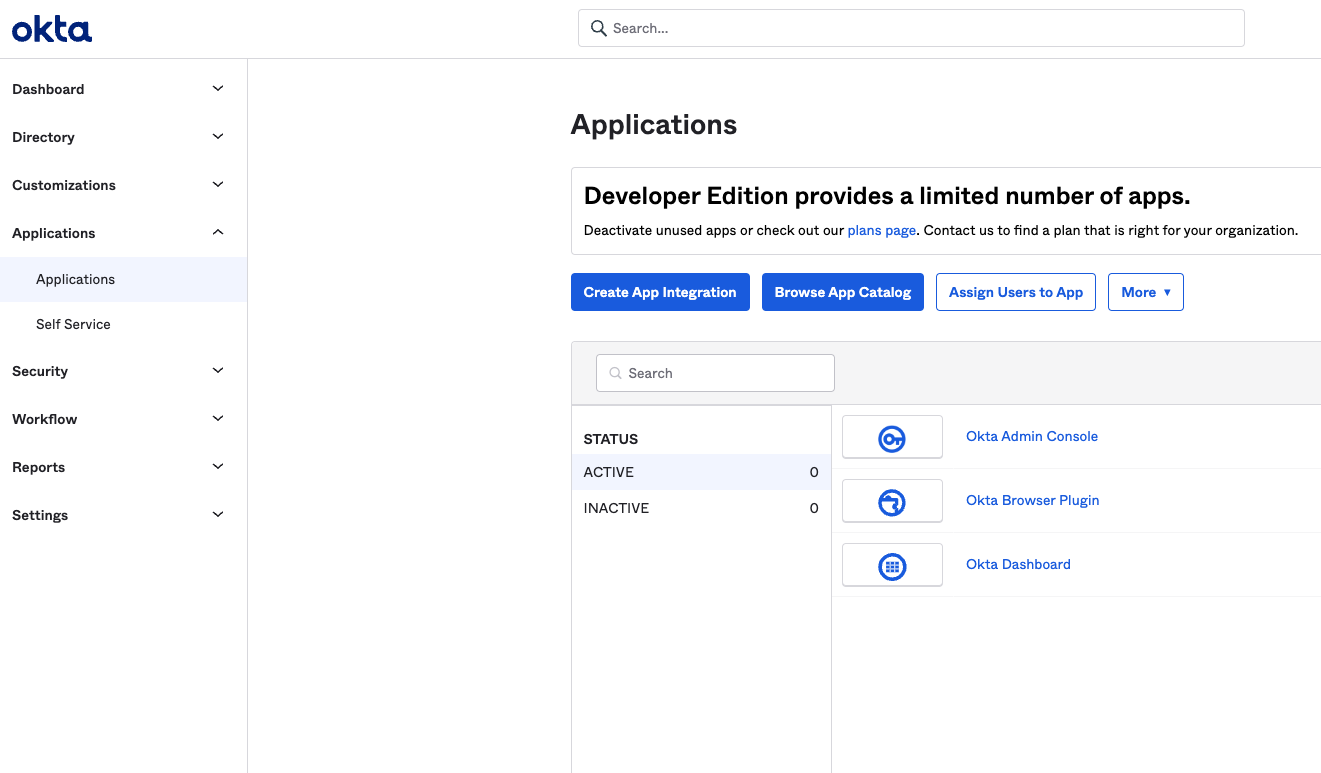This screenshot has height=773, width=1321.
Task: Open the Directory menu item
Action: 120,137
